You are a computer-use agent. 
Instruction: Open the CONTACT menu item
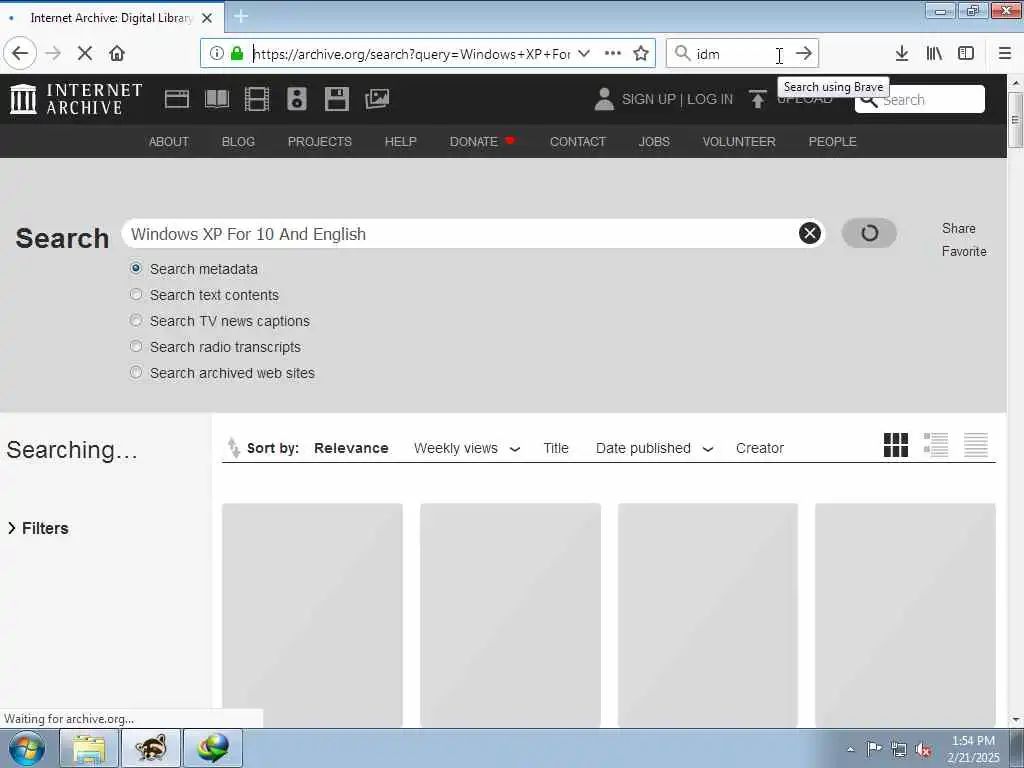coord(578,142)
